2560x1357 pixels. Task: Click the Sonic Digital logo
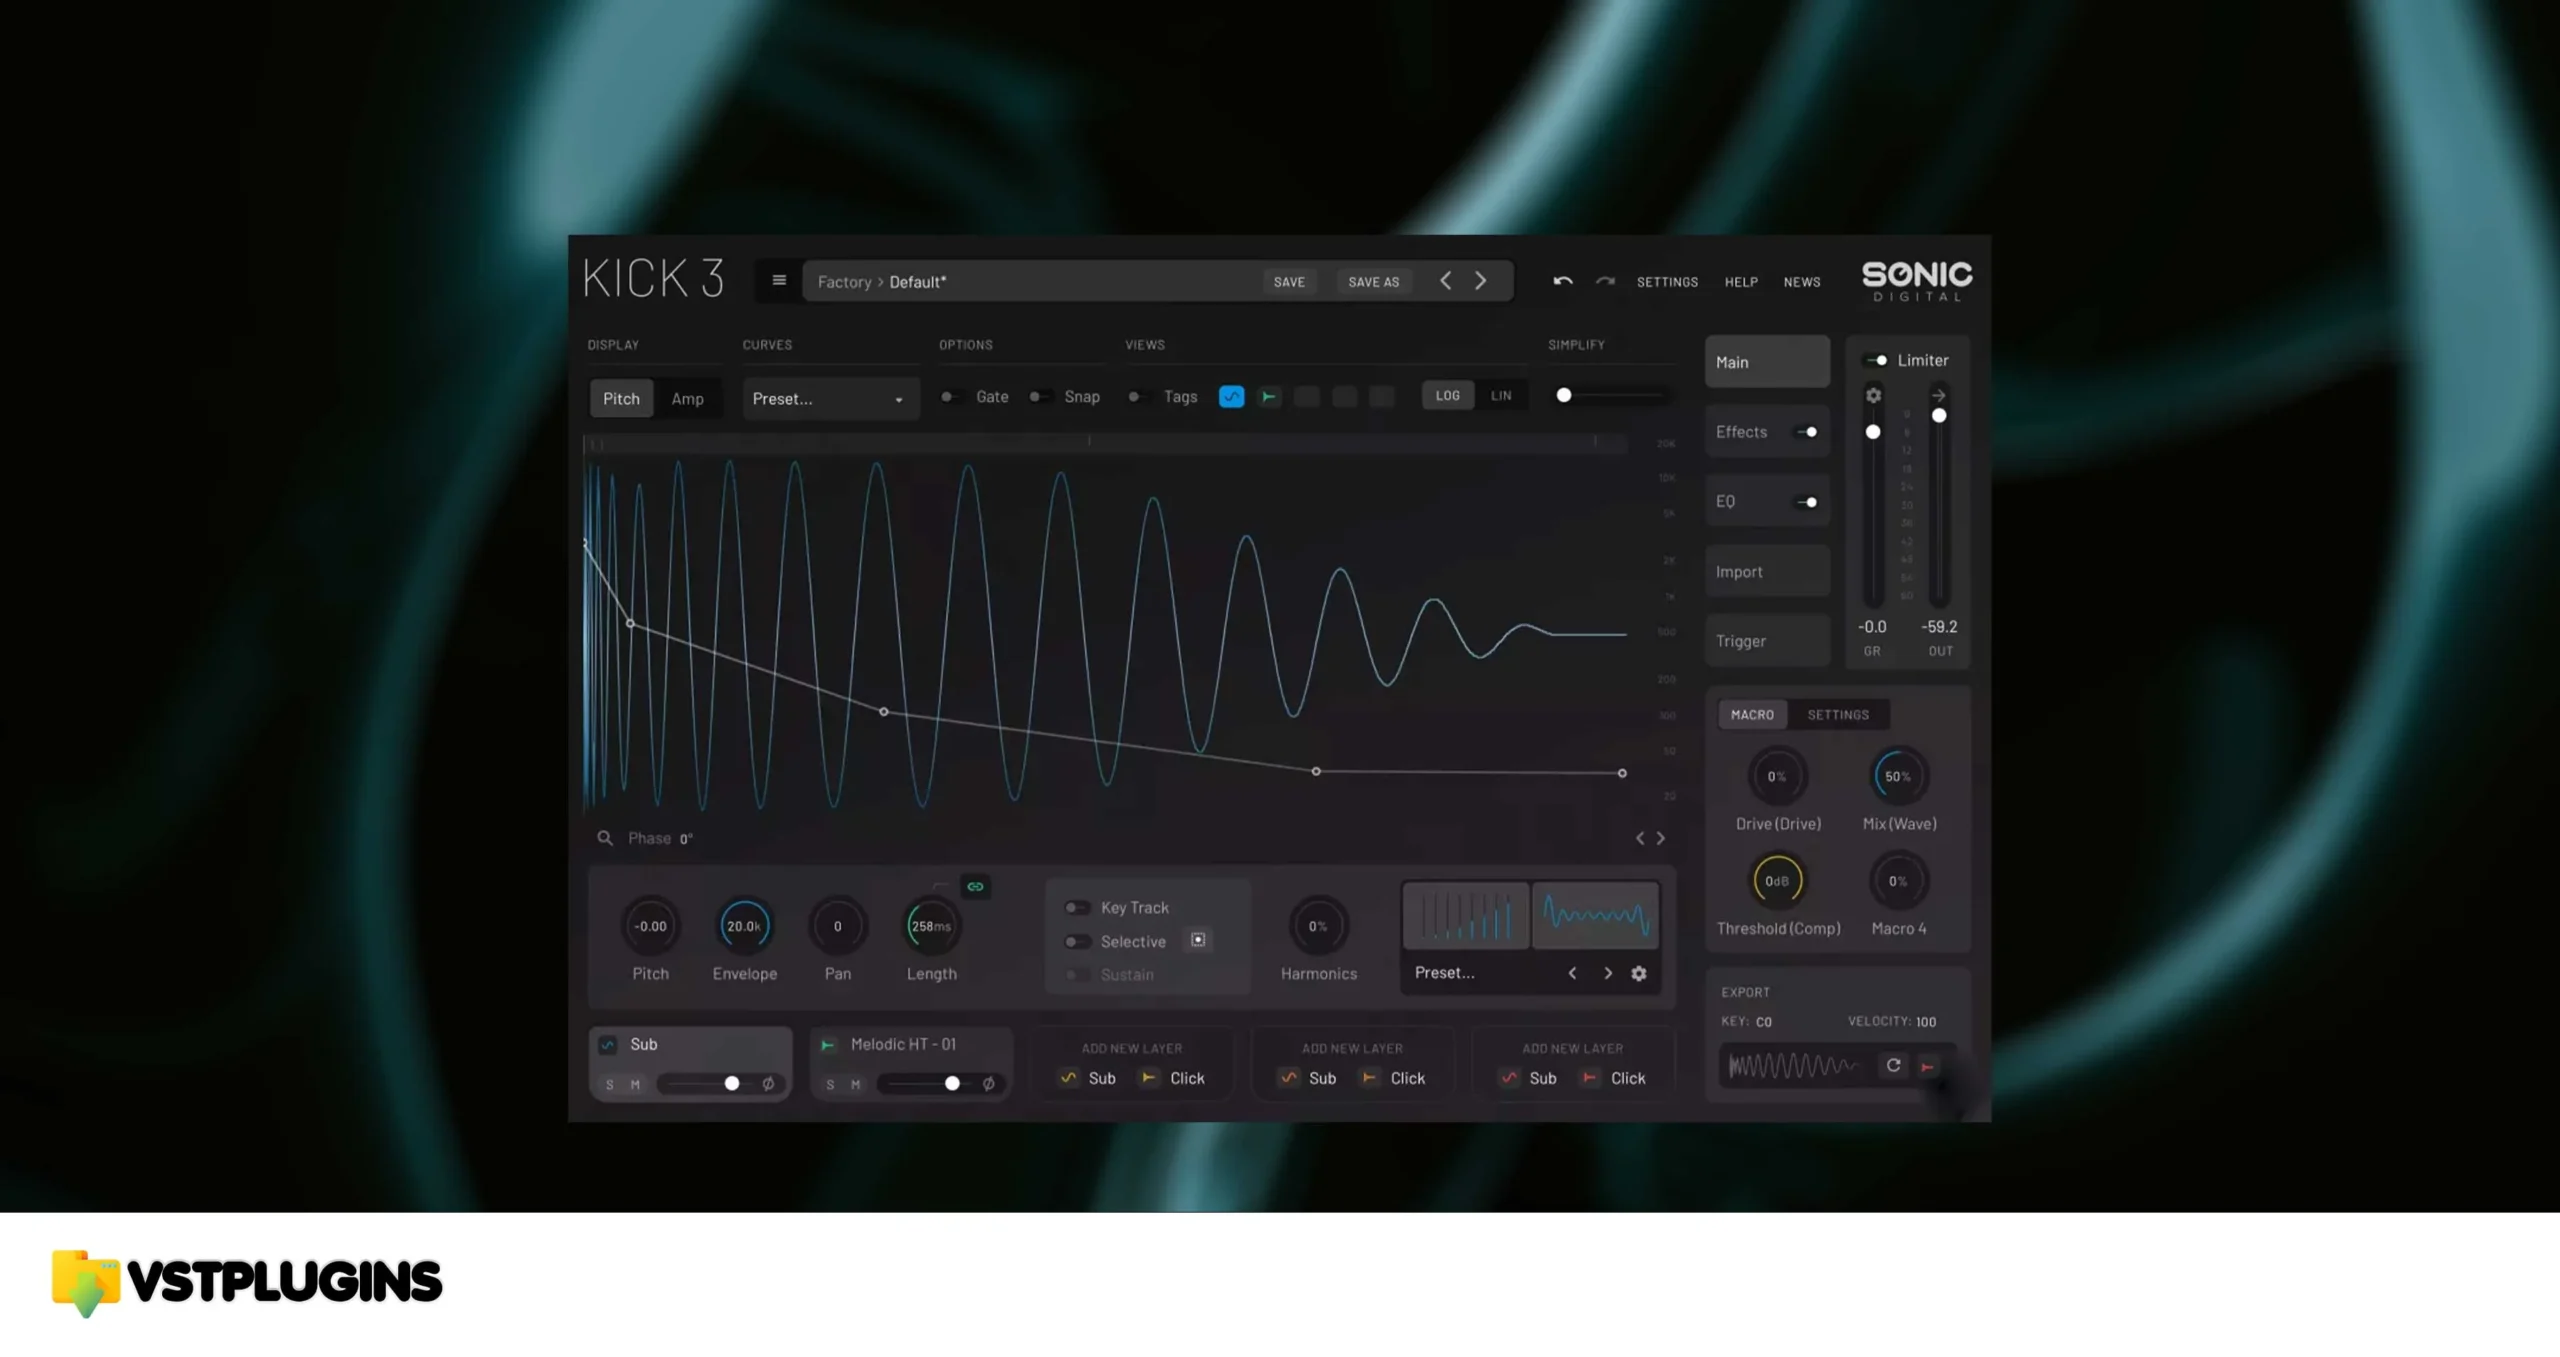[x=1917, y=281]
